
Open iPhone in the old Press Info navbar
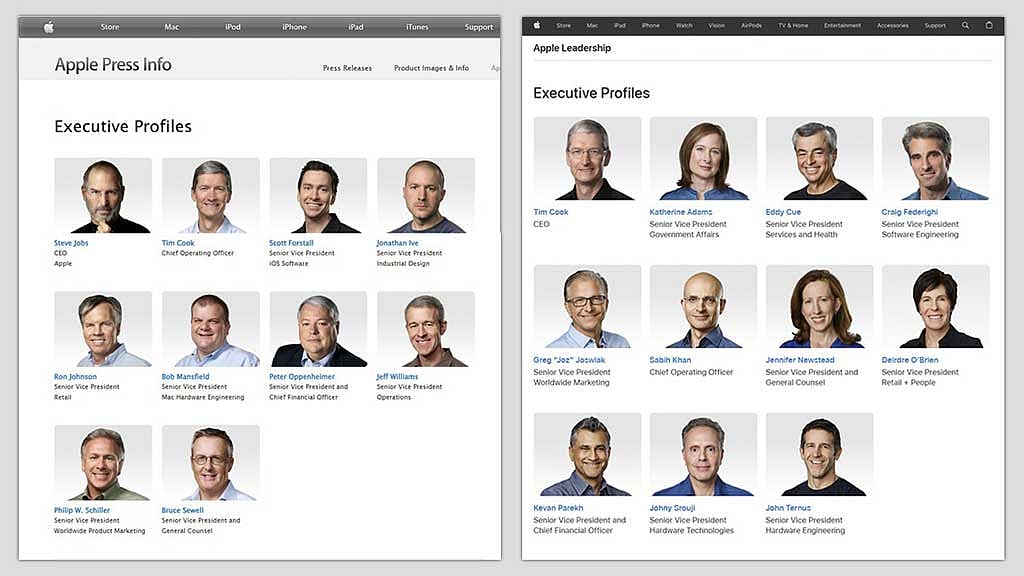point(294,27)
